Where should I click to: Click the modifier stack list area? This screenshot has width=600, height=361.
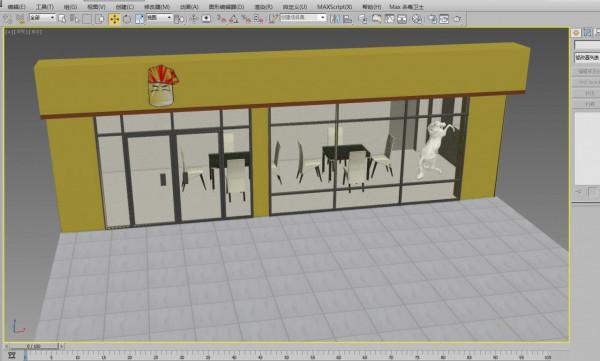pyautogui.click(x=587, y=148)
